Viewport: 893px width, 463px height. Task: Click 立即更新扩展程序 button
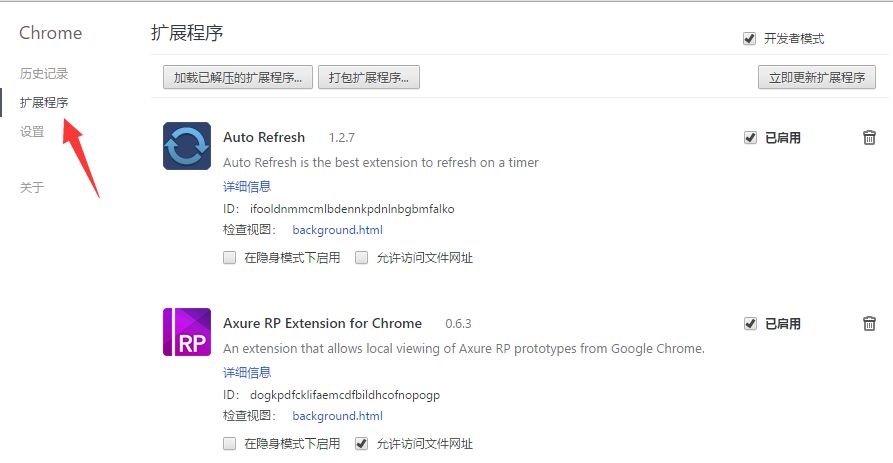pyautogui.click(x=817, y=77)
